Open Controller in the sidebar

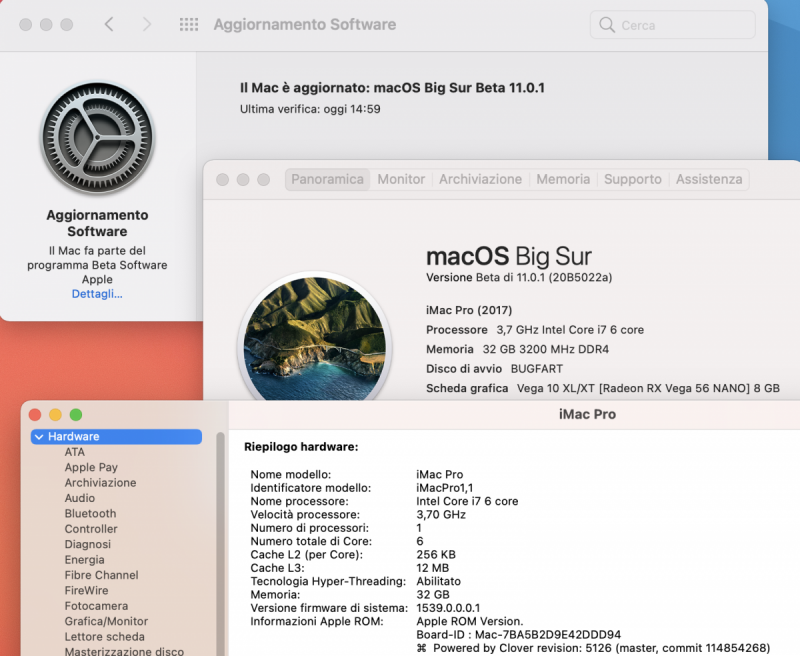pos(91,529)
